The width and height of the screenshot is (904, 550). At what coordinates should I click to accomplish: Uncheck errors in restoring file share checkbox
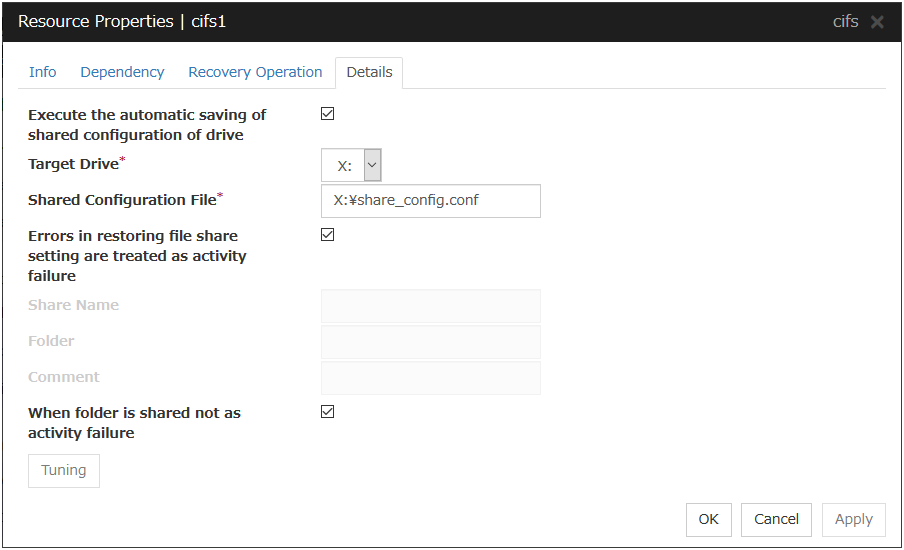pyautogui.click(x=328, y=235)
